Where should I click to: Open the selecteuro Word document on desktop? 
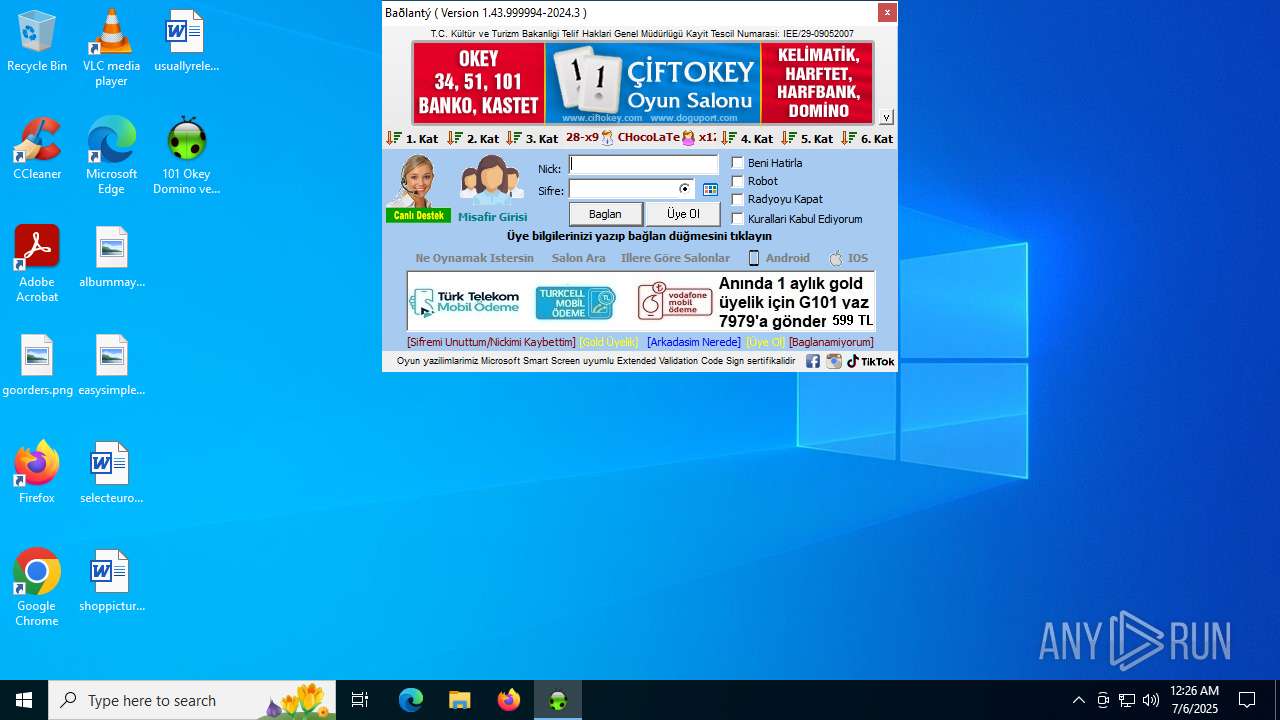(111, 473)
